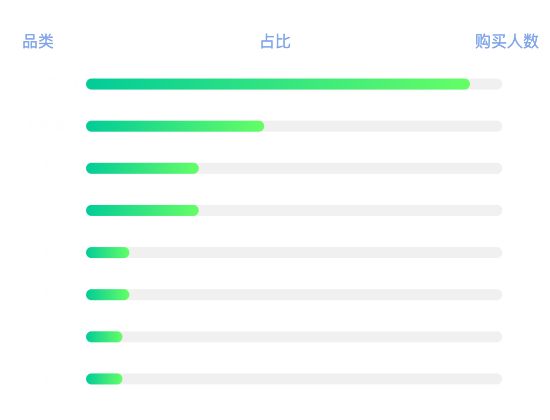
Task: Click the 品类 column header
Action: pyautogui.click(x=38, y=41)
